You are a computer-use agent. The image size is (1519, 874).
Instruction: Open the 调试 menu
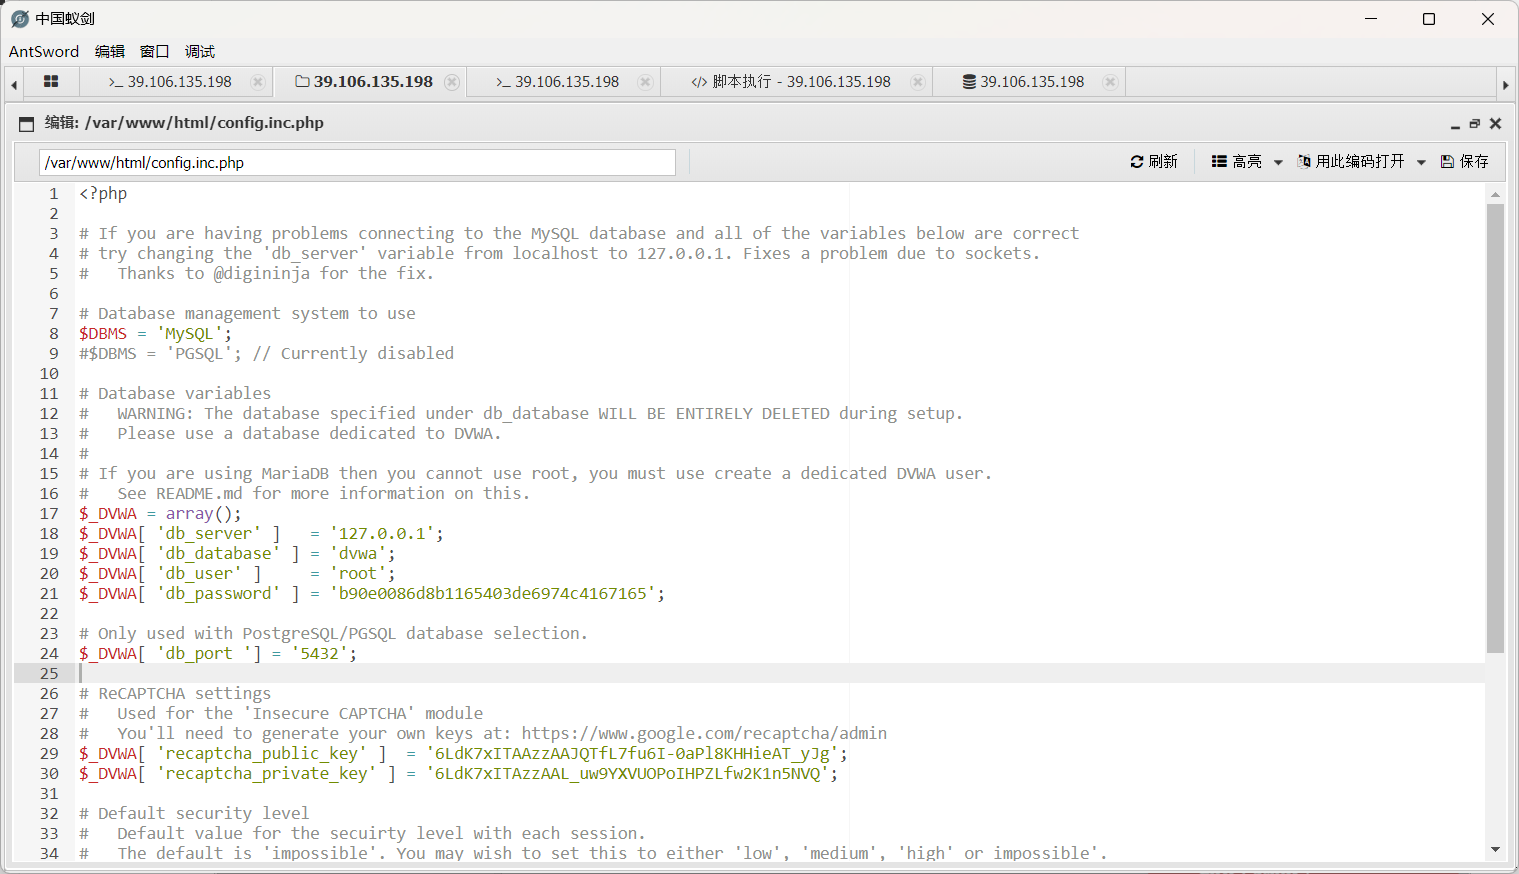tap(200, 51)
